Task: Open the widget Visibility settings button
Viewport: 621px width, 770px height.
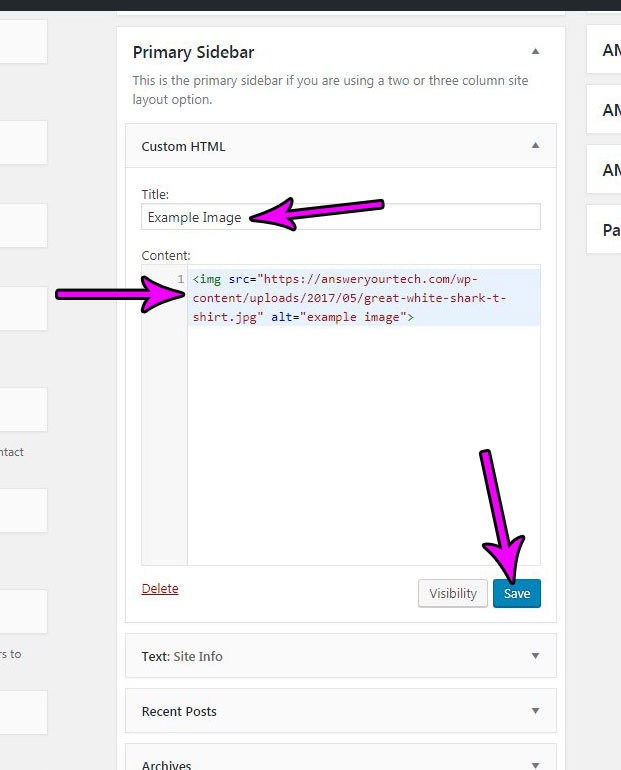Action: click(x=453, y=593)
